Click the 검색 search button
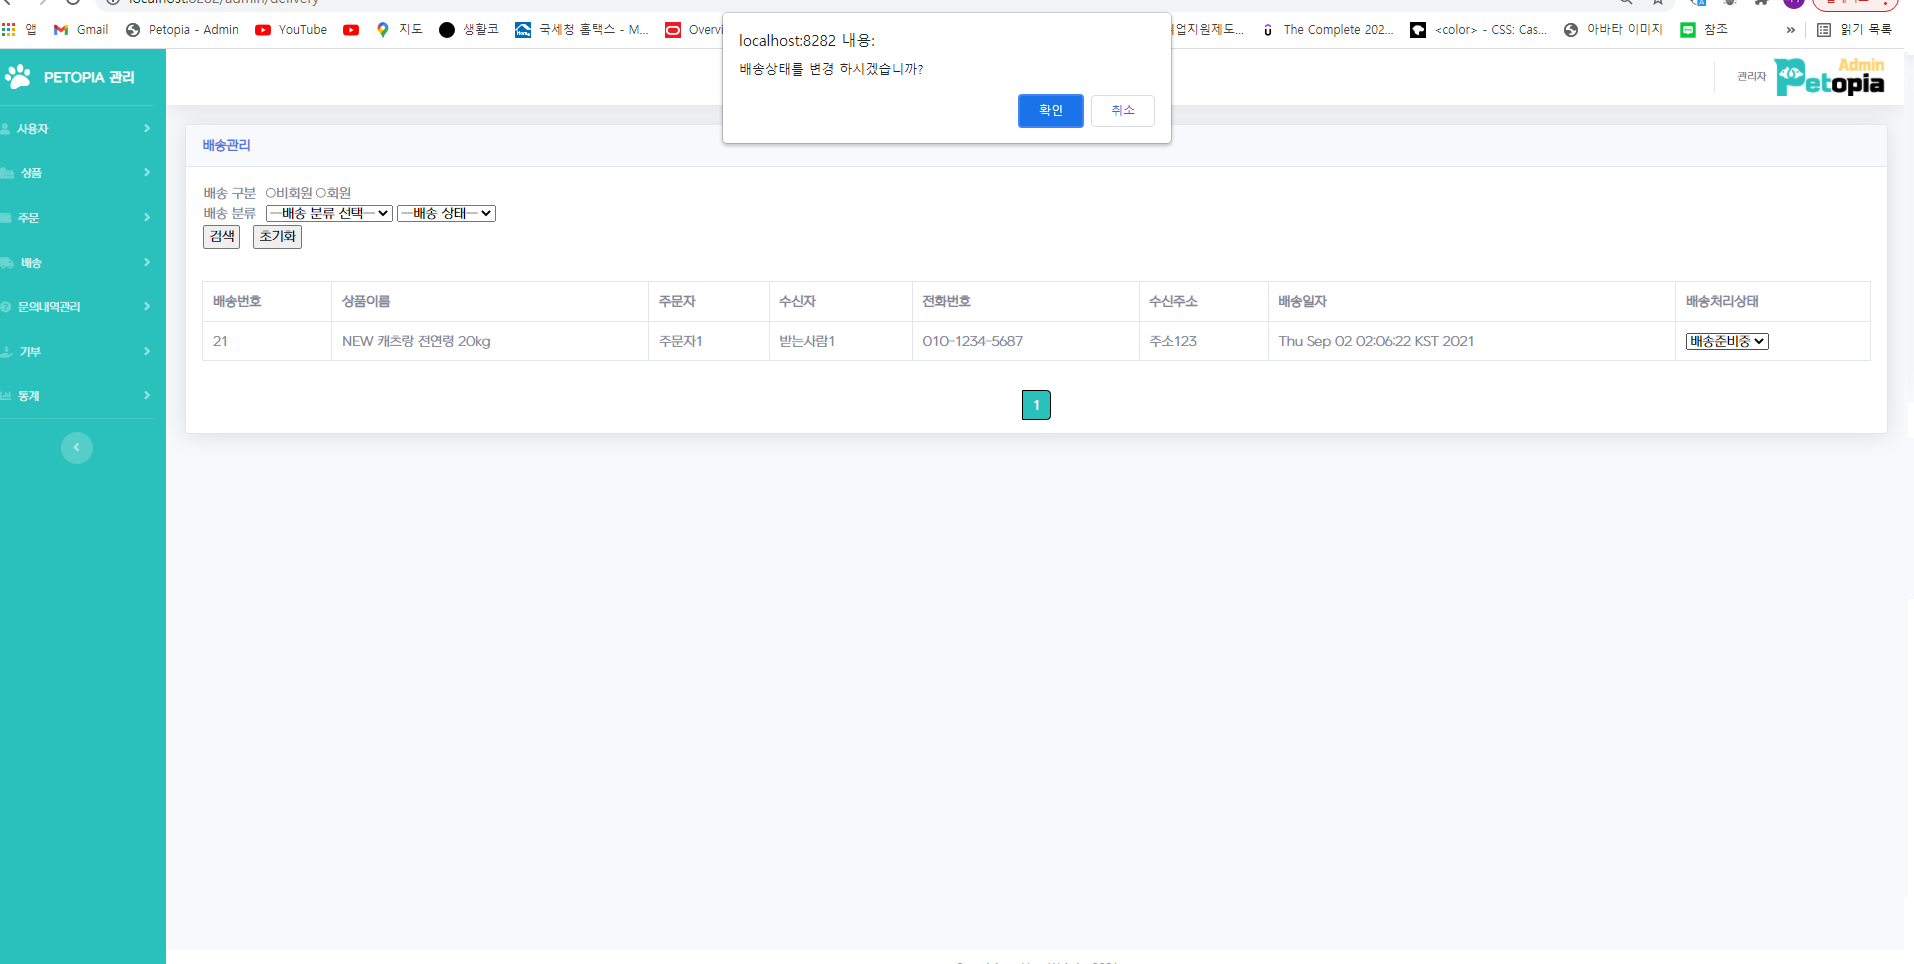Image resolution: width=1914 pixels, height=964 pixels. coord(221,237)
